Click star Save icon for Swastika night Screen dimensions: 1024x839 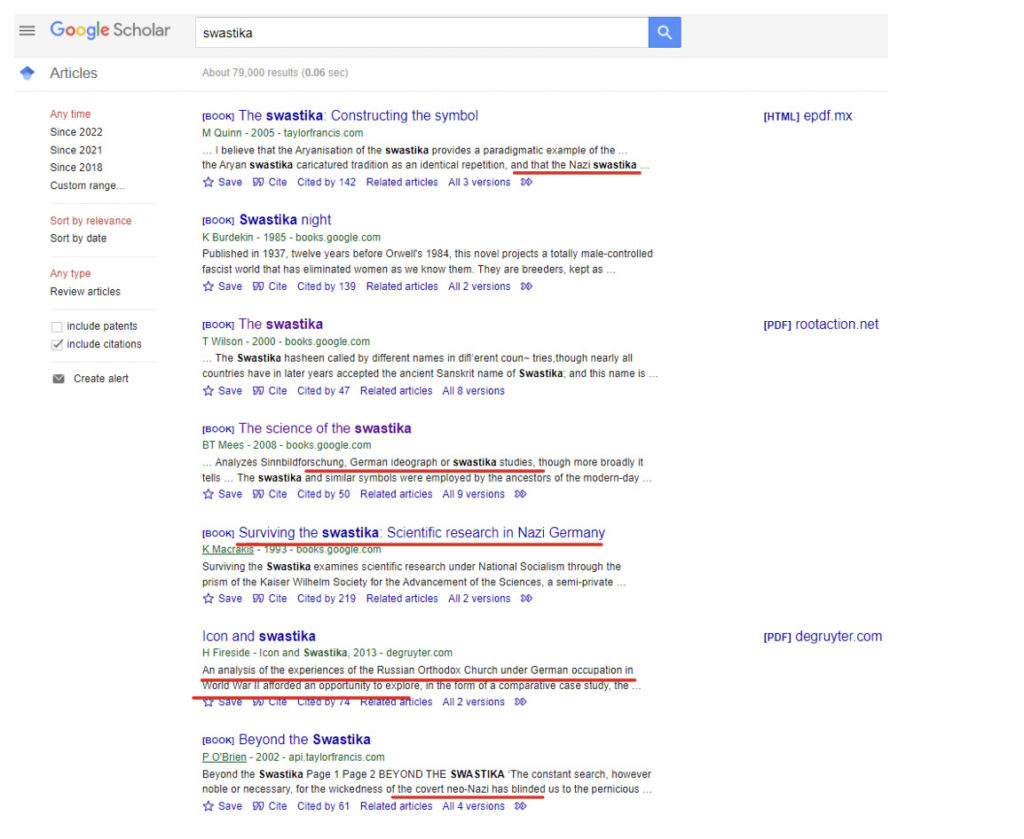tap(208, 287)
